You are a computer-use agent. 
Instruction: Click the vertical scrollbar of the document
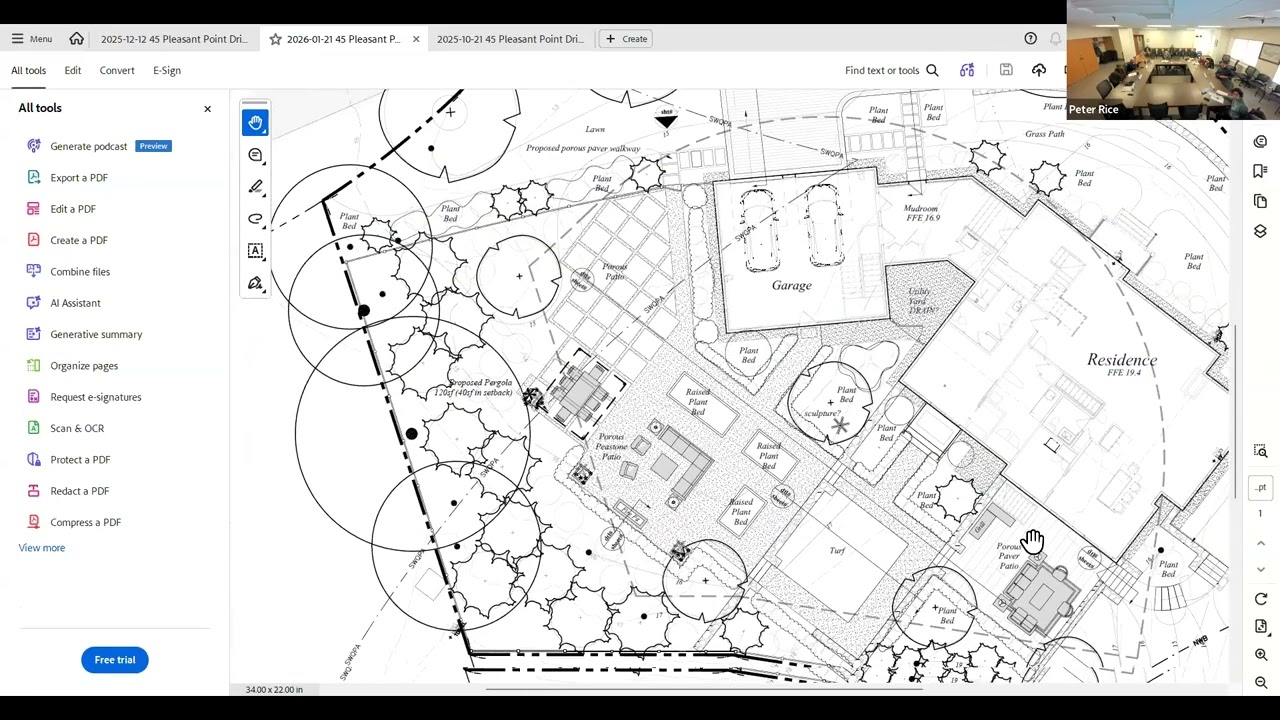click(x=1235, y=411)
